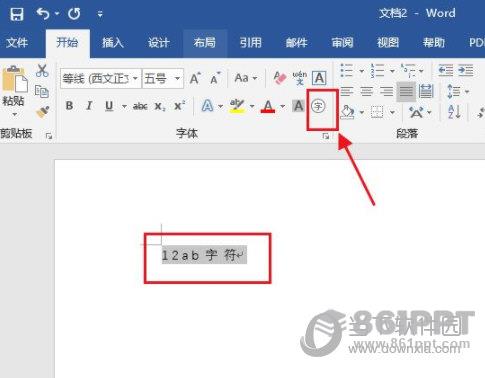Toggle Italic formatting

[x=89, y=106]
